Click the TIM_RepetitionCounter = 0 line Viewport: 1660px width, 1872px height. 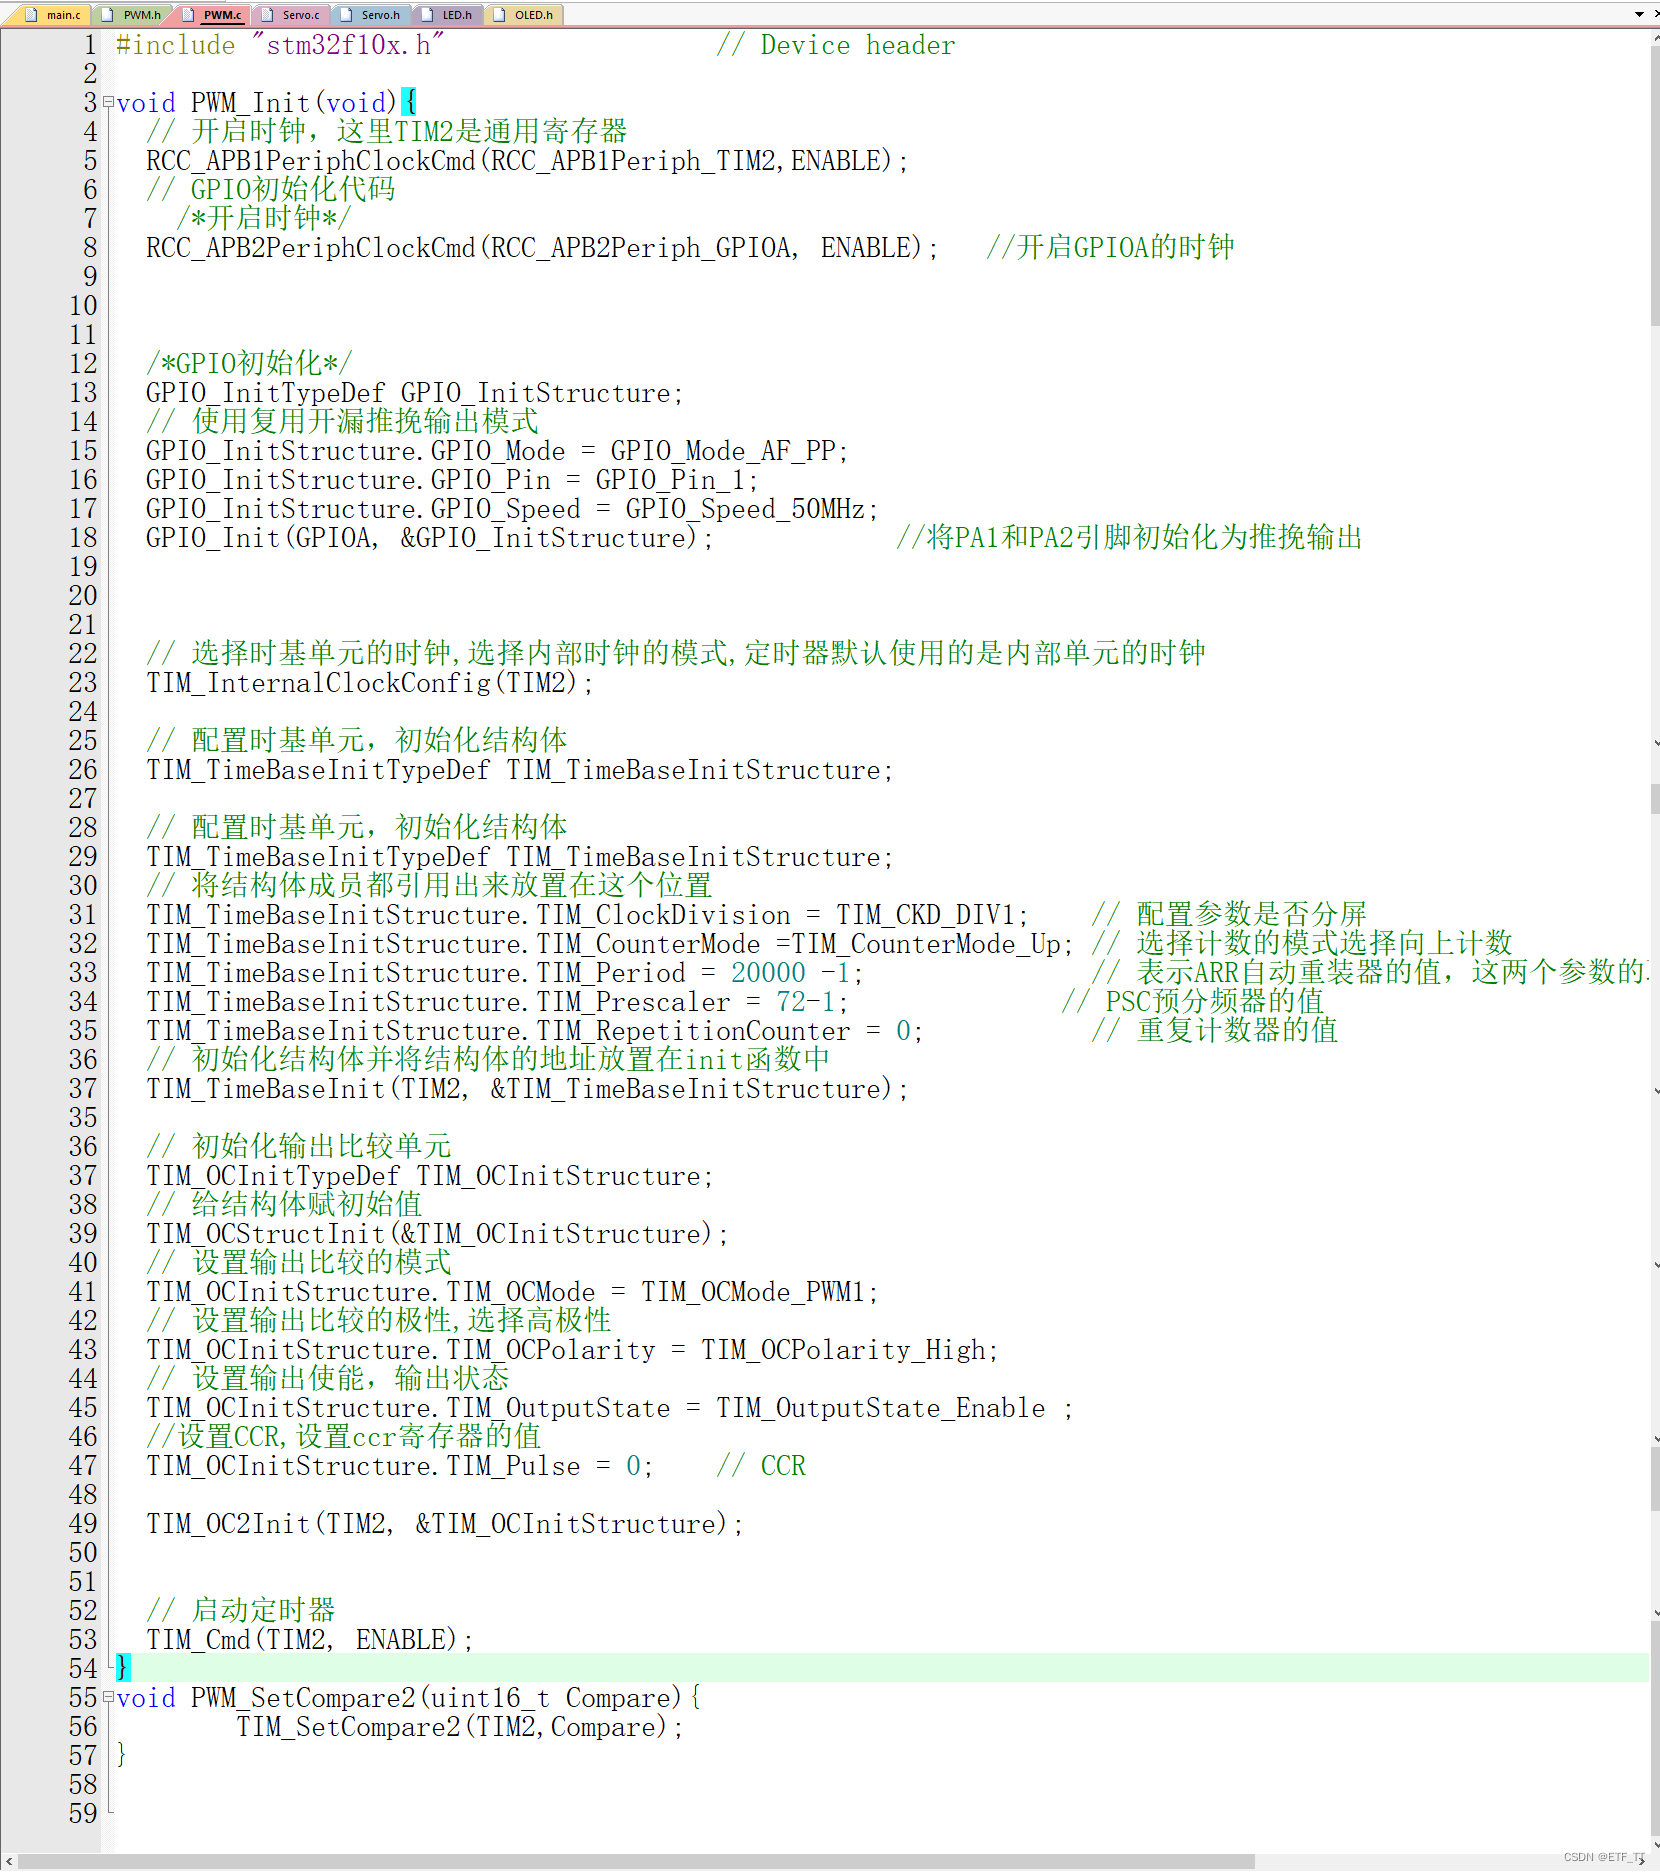pos(535,1031)
